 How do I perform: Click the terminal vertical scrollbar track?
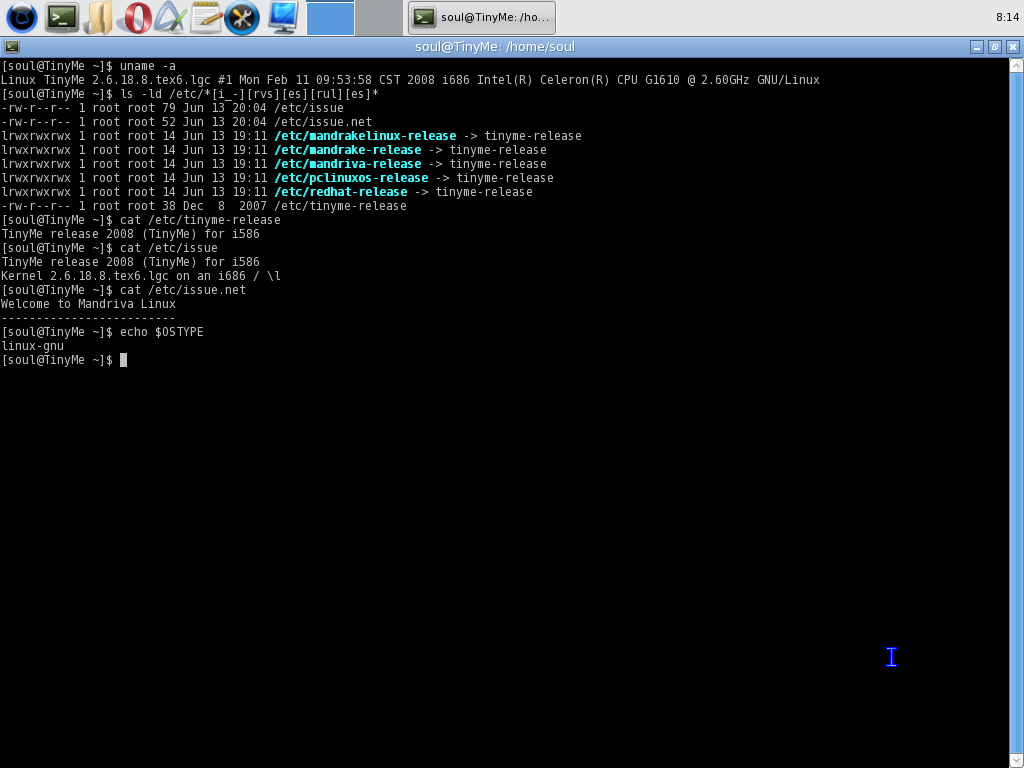click(x=1016, y=413)
